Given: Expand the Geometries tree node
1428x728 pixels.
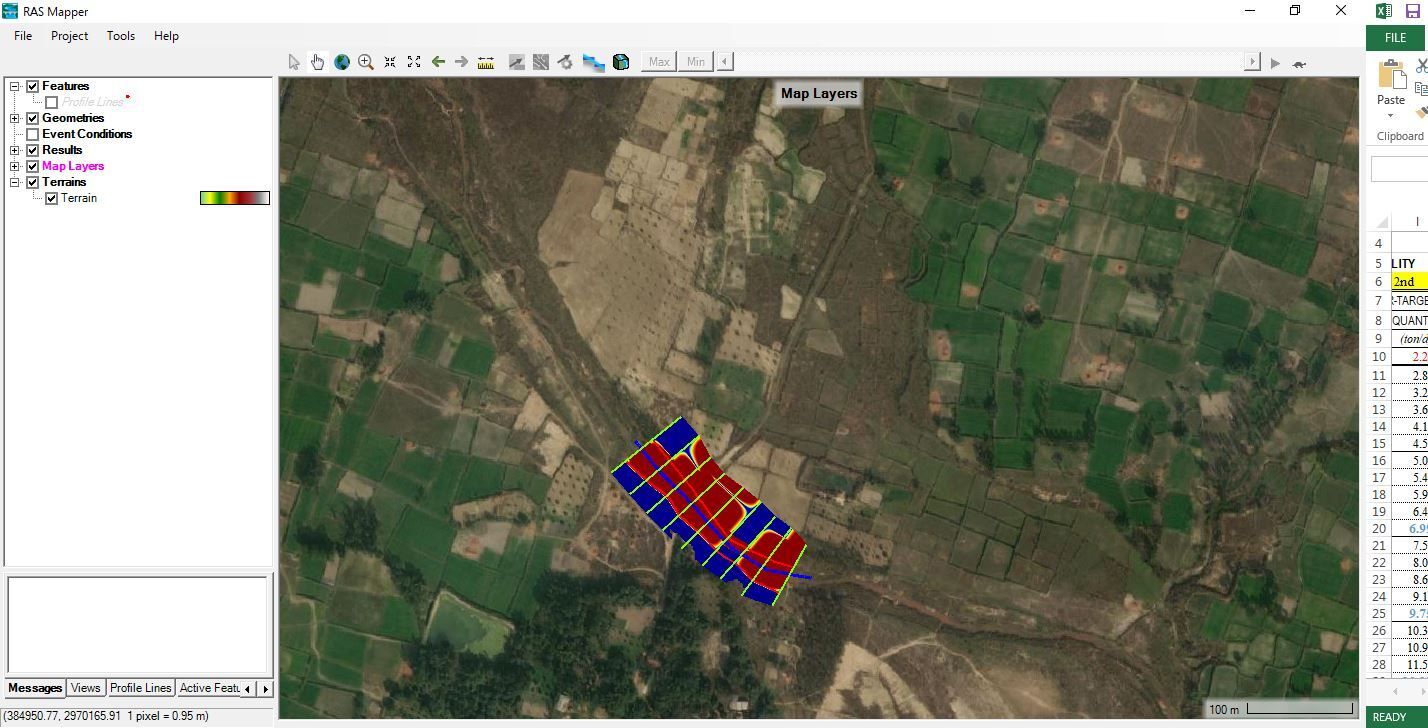Looking at the screenshot, I should coord(15,118).
